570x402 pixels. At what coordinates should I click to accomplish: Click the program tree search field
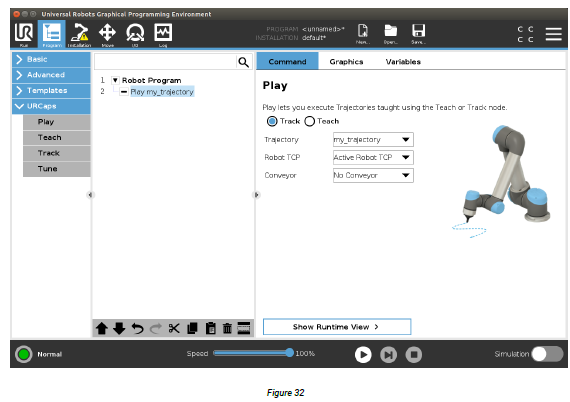point(165,62)
